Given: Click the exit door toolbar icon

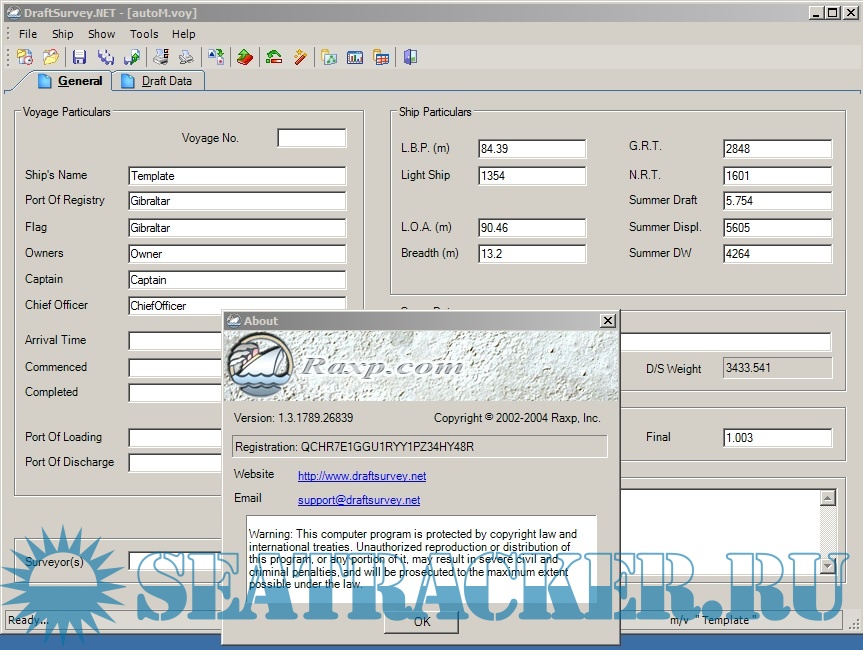Looking at the screenshot, I should [410, 57].
